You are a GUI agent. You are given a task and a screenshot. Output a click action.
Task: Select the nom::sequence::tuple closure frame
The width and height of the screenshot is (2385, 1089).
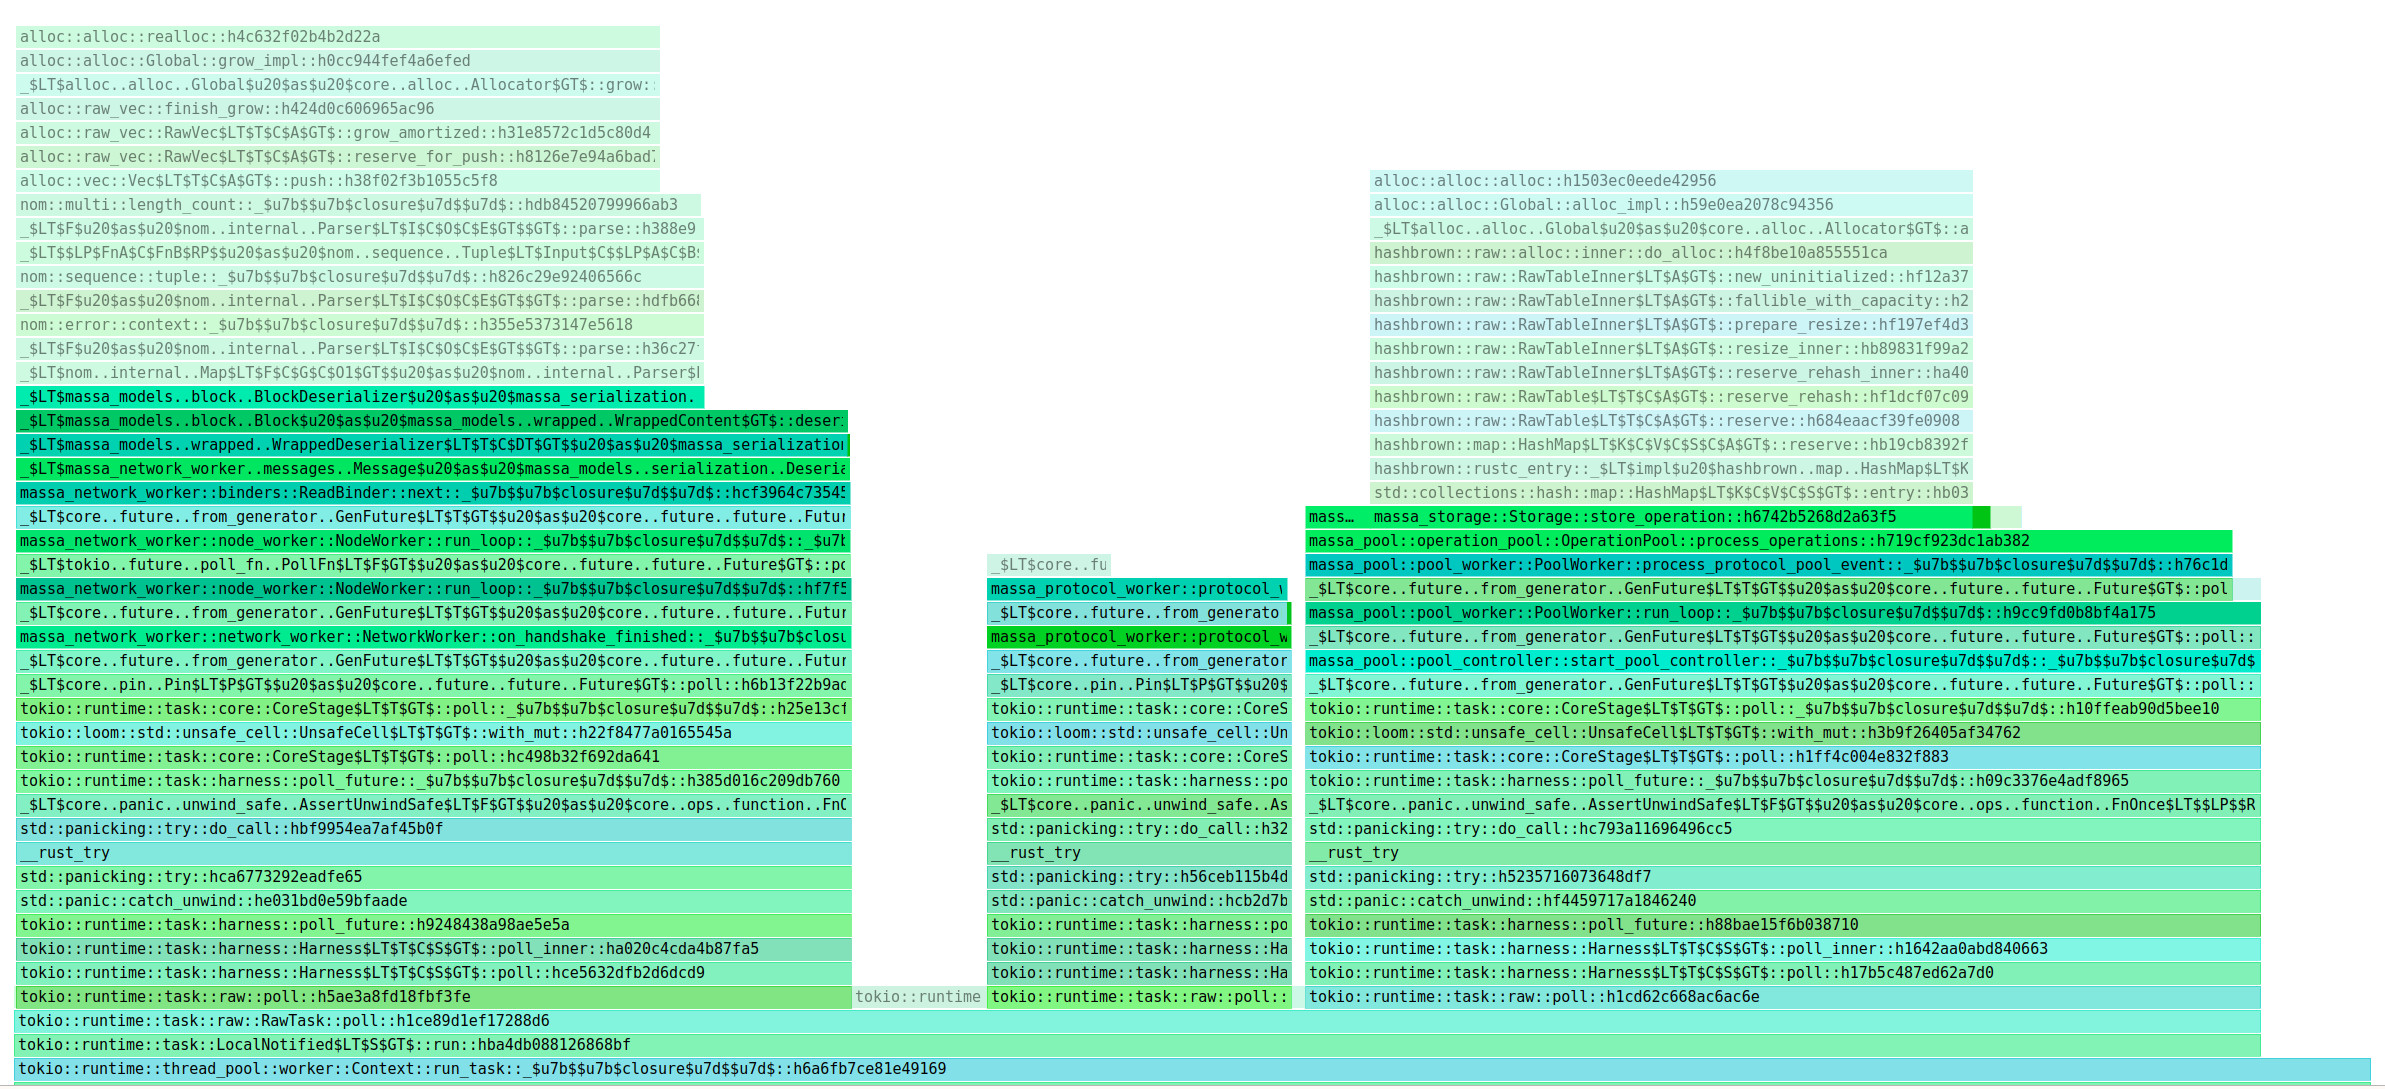[x=358, y=277]
